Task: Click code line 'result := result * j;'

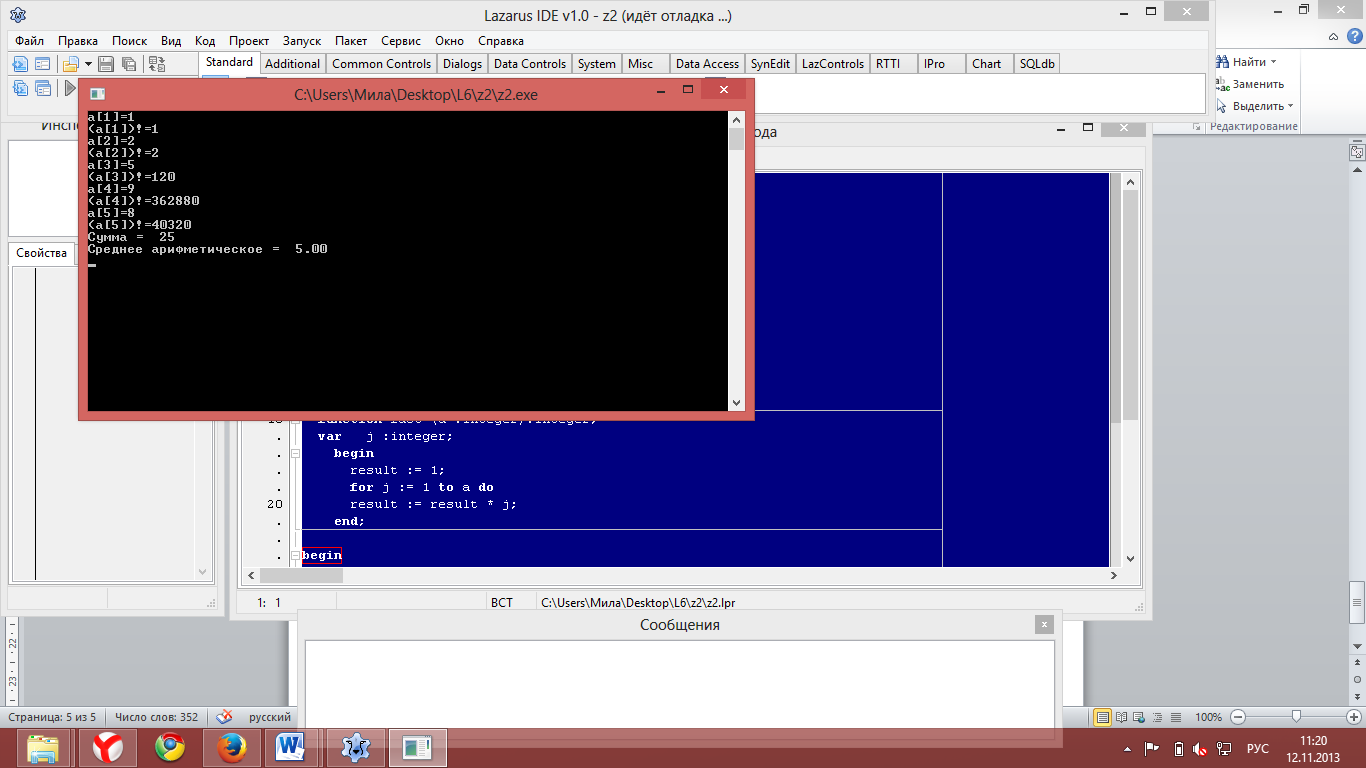Action: [433, 504]
